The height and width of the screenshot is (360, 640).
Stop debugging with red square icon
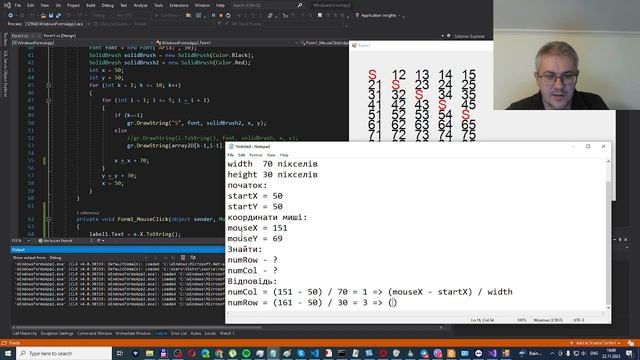(221, 16)
